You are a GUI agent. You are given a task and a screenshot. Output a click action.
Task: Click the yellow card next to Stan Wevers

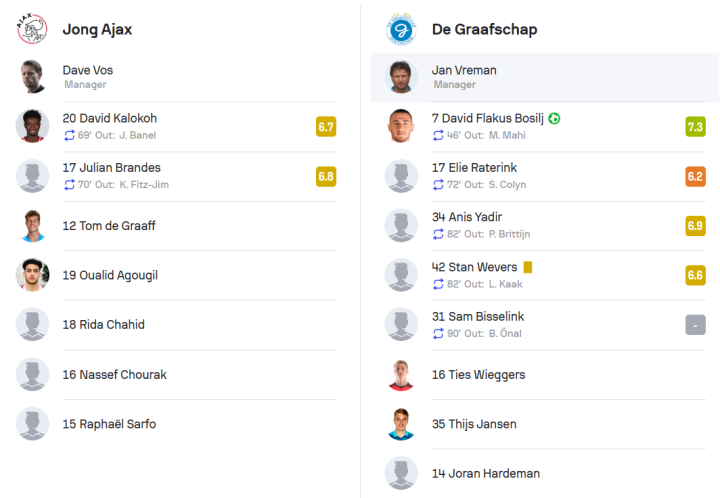pos(527,267)
